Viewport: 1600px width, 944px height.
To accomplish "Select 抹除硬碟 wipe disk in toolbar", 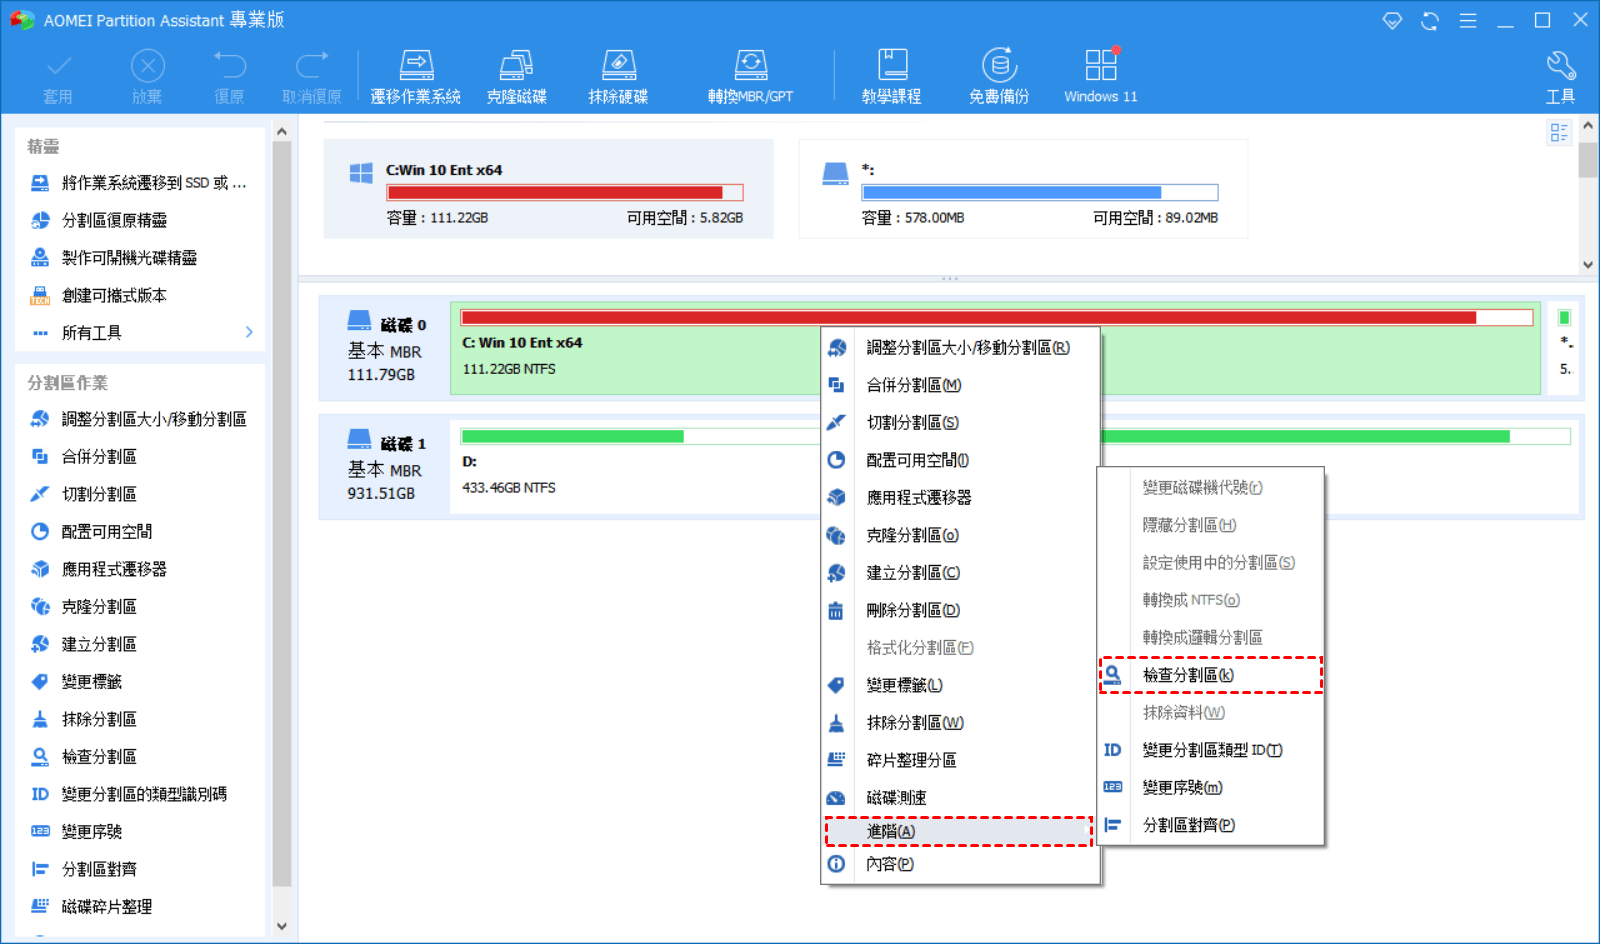I will 618,78.
